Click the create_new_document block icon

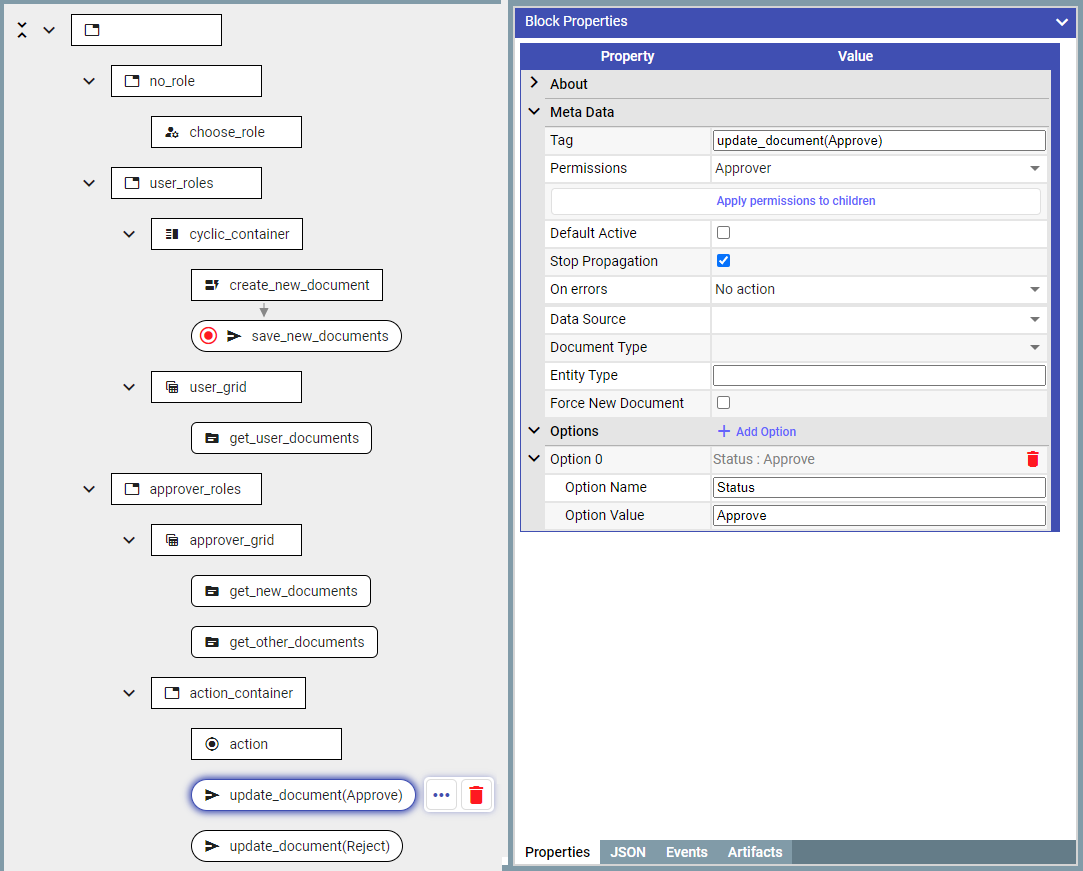212,285
